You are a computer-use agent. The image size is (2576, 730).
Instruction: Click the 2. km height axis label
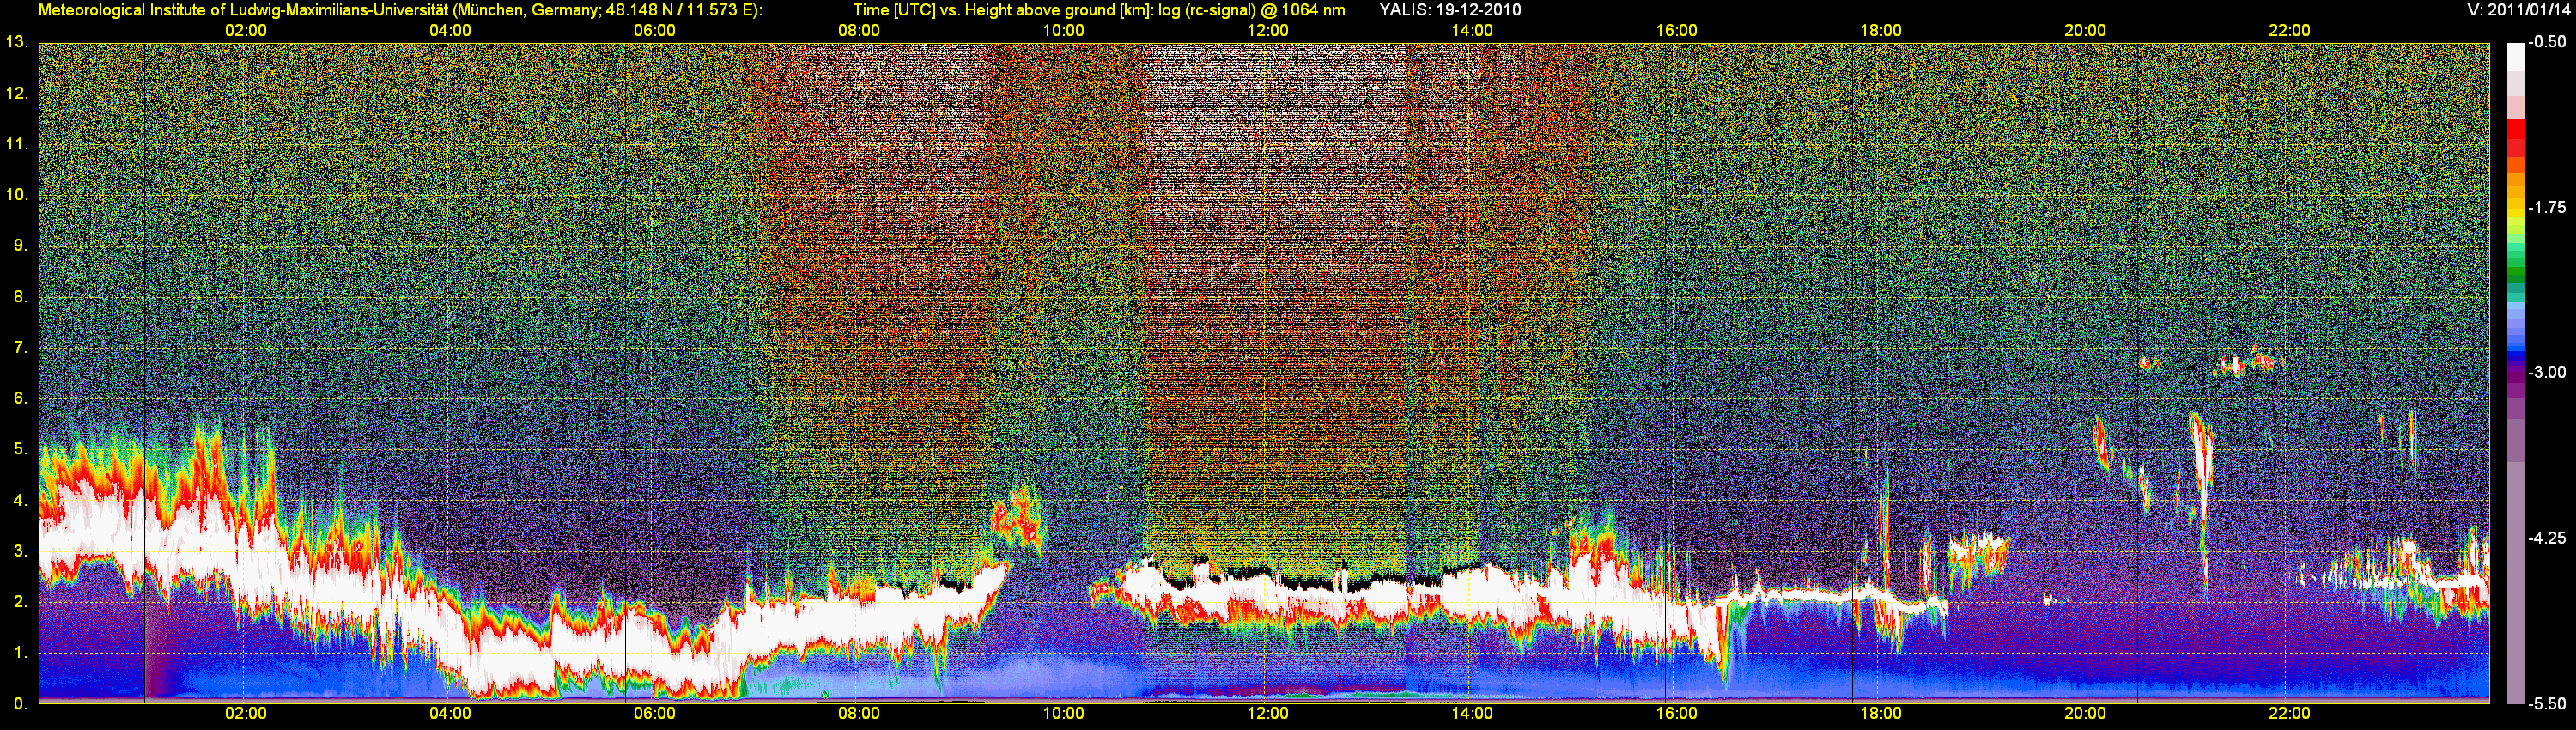20,602
